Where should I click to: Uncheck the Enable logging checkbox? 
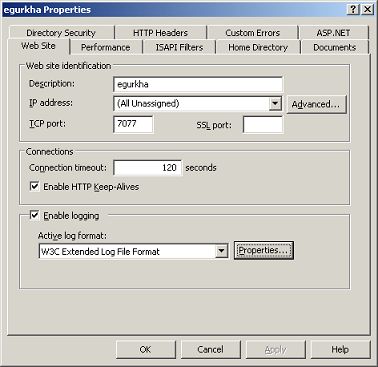35,215
